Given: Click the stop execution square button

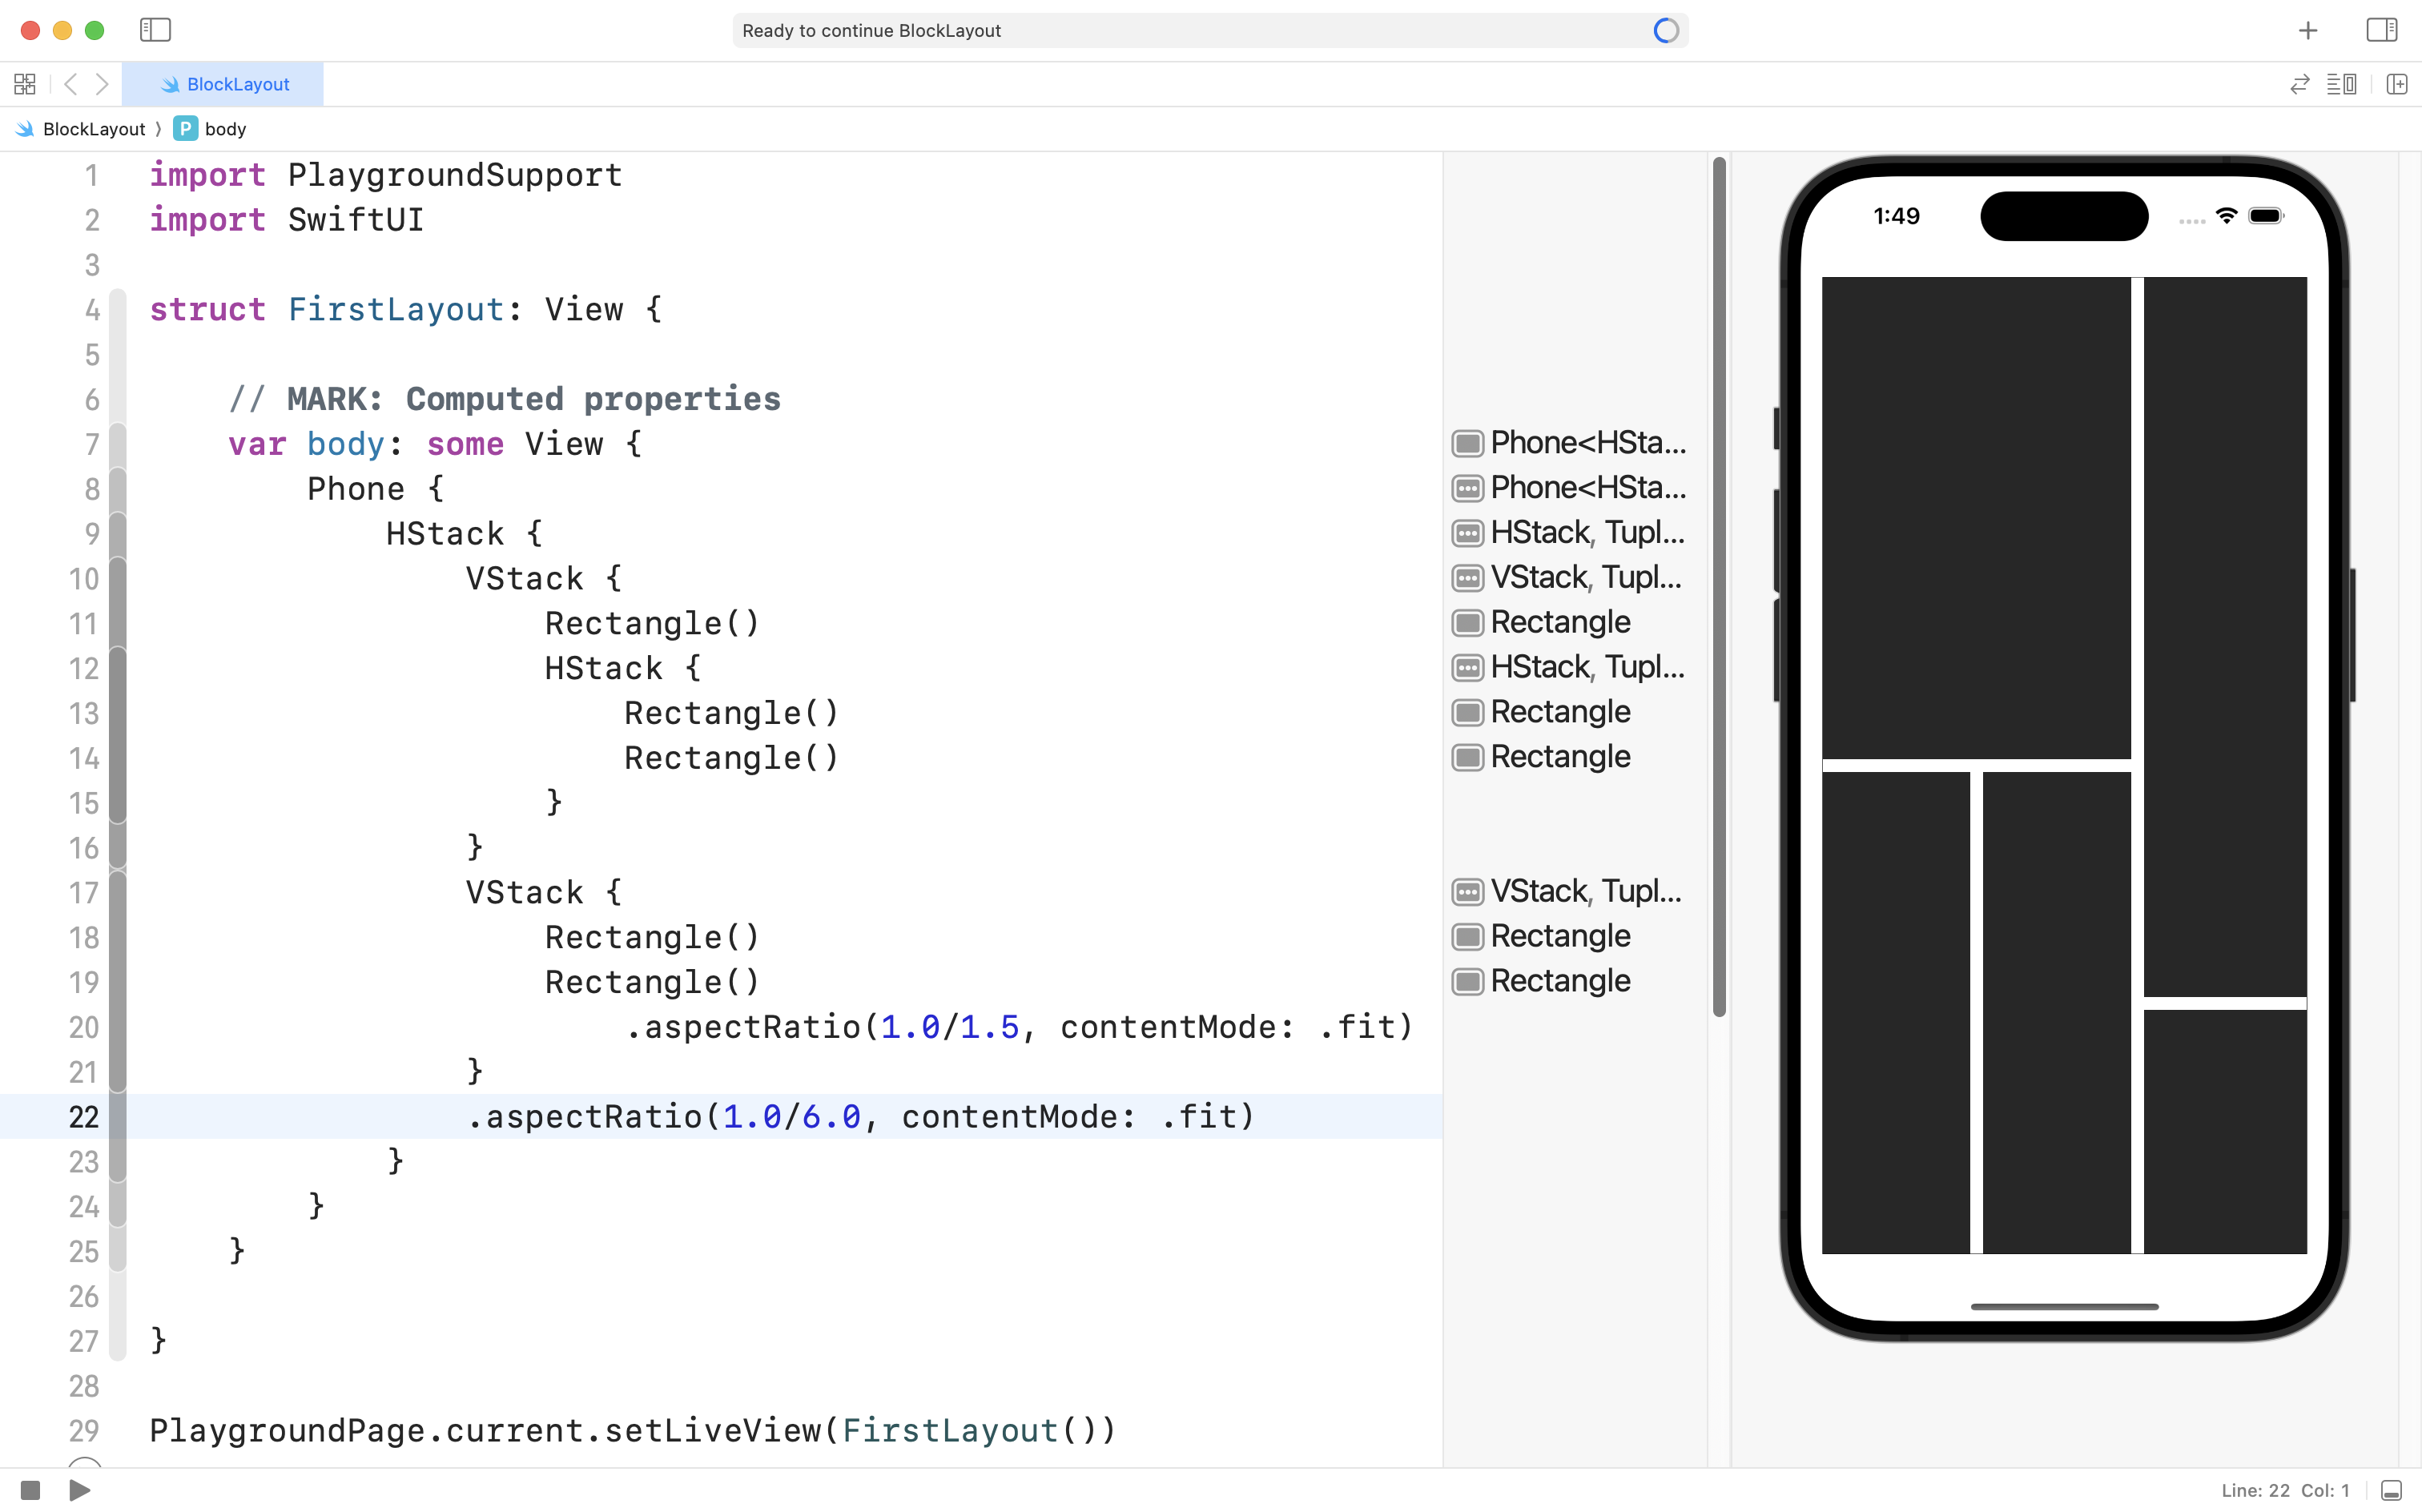Looking at the screenshot, I should point(30,1490).
